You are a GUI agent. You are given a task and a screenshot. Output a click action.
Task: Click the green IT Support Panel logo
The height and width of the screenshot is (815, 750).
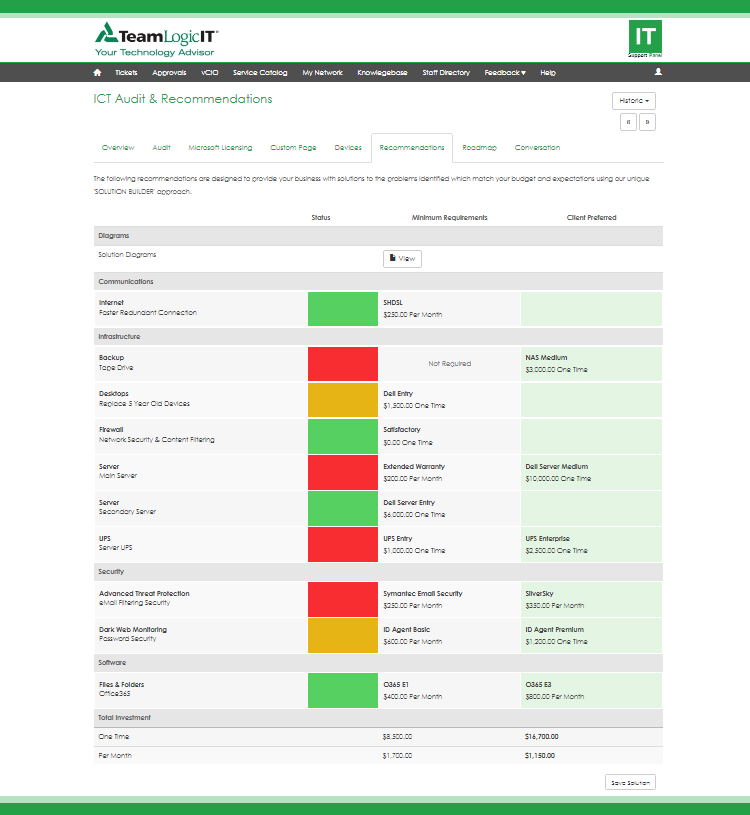click(645, 39)
